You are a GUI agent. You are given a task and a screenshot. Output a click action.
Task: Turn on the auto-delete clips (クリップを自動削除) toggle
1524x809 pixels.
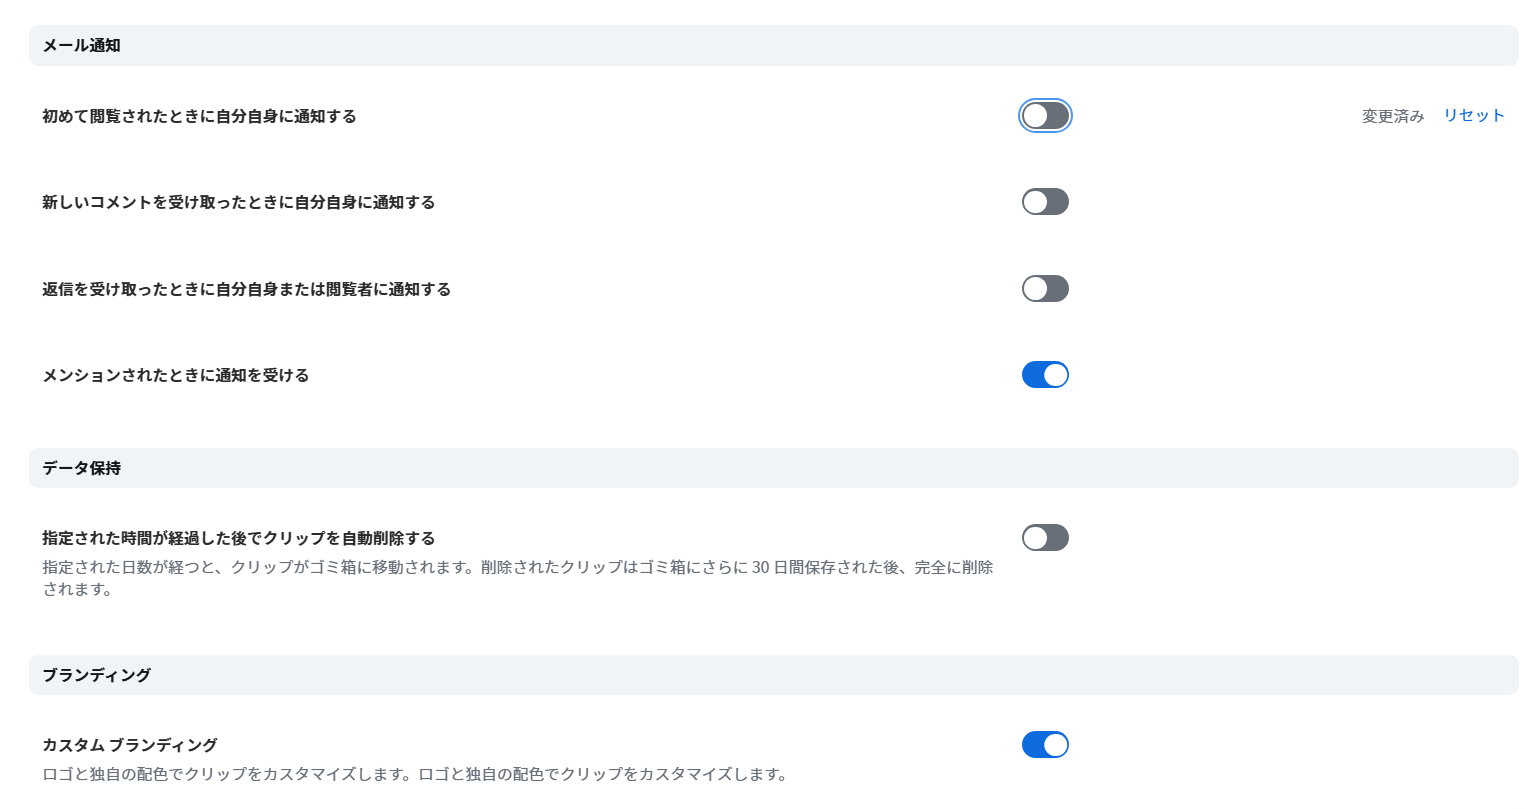coord(1045,538)
